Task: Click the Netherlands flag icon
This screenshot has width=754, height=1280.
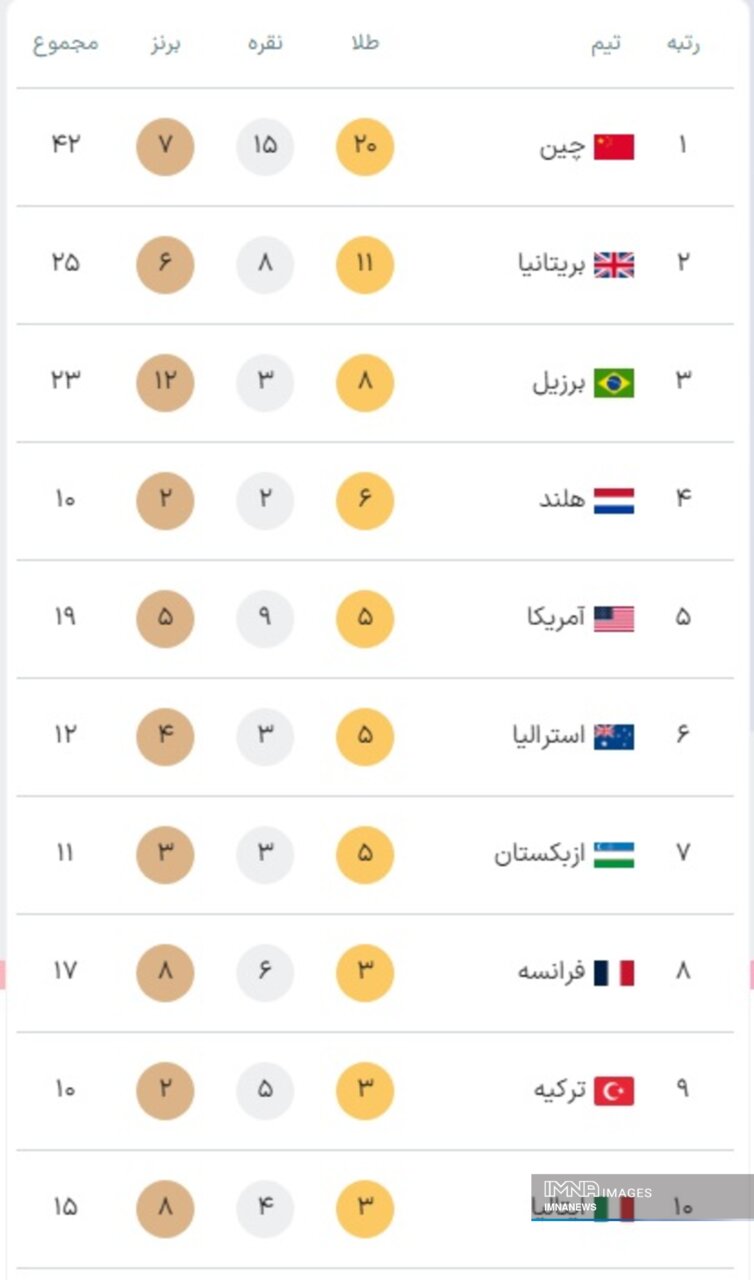Action: pos(613,501)
